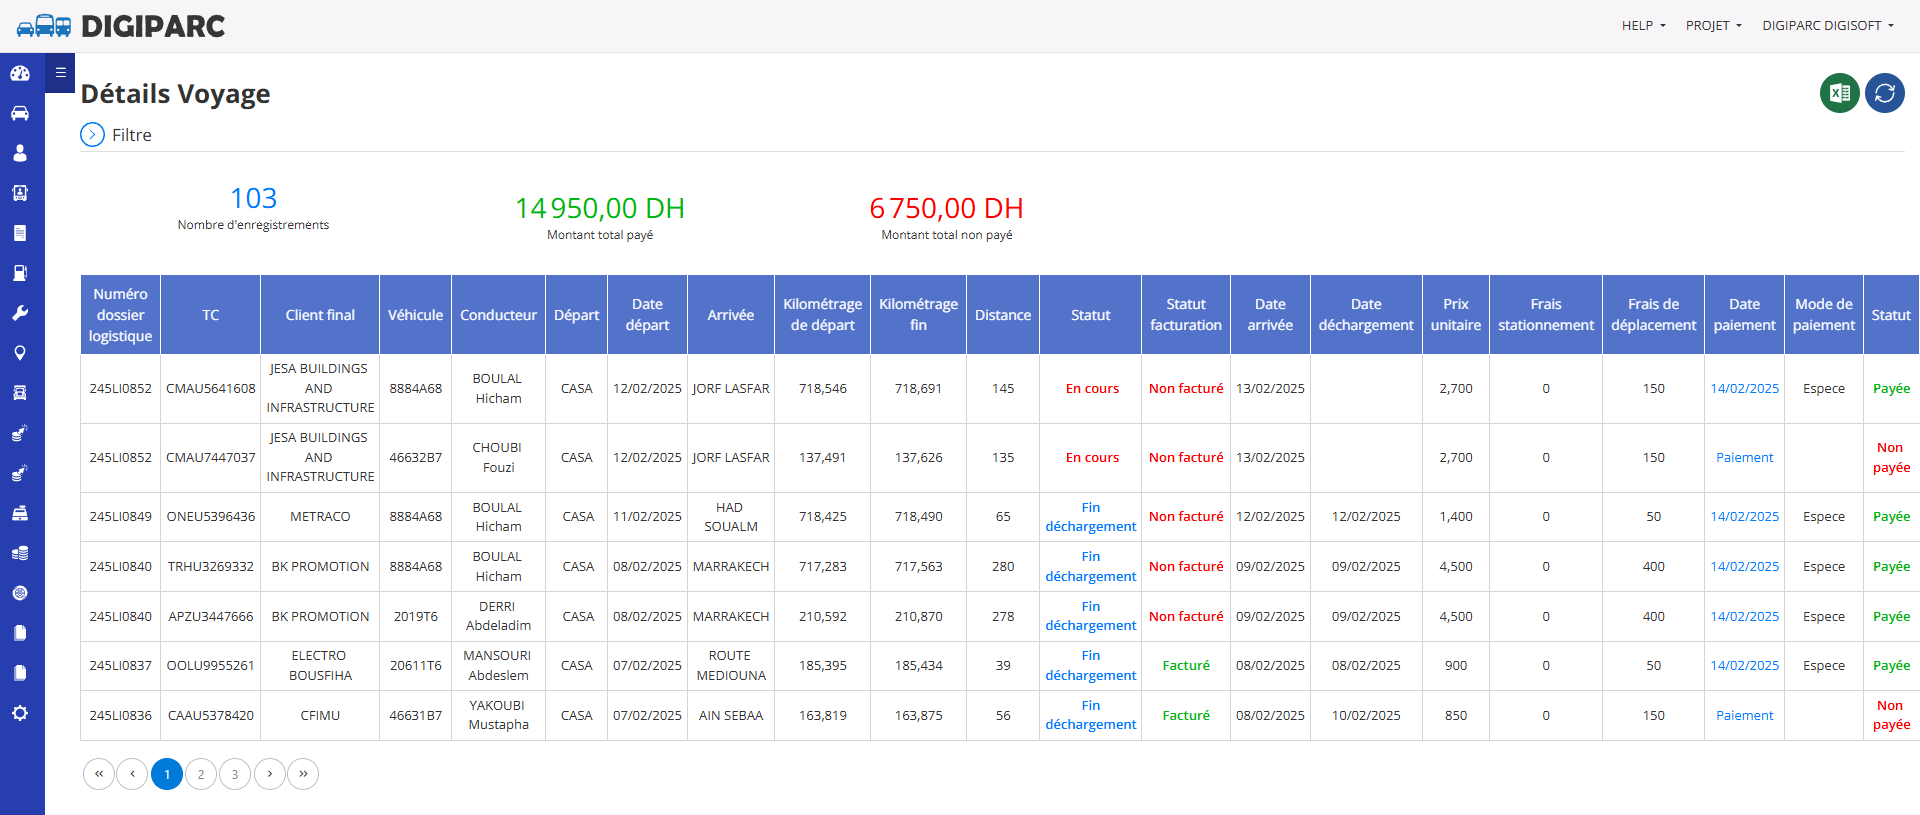Click the Distance column header
Screen dimensions: 1920x815
(x=1003, y=315)
